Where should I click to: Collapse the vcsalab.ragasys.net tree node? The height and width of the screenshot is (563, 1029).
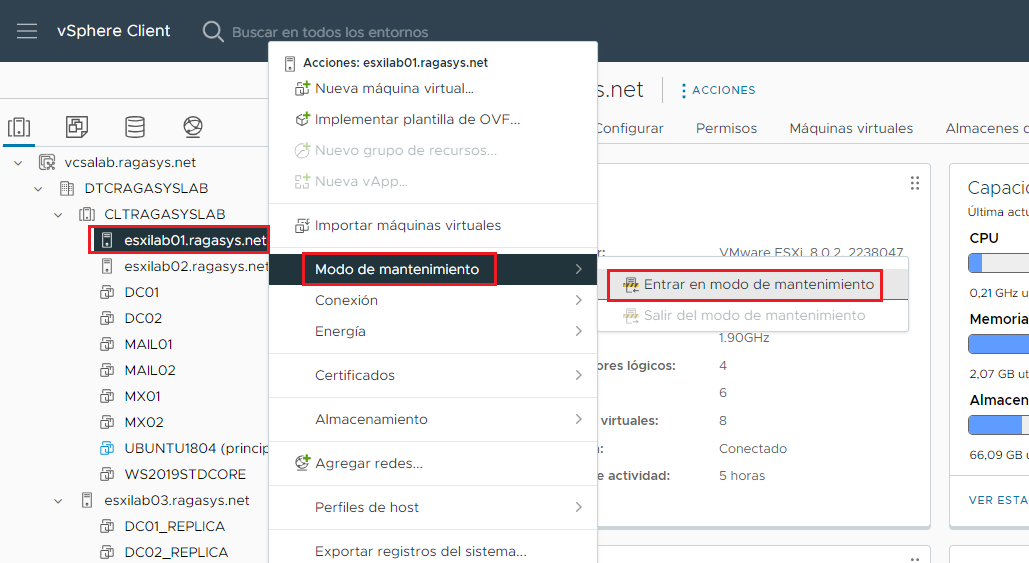(x=18, y=163)
